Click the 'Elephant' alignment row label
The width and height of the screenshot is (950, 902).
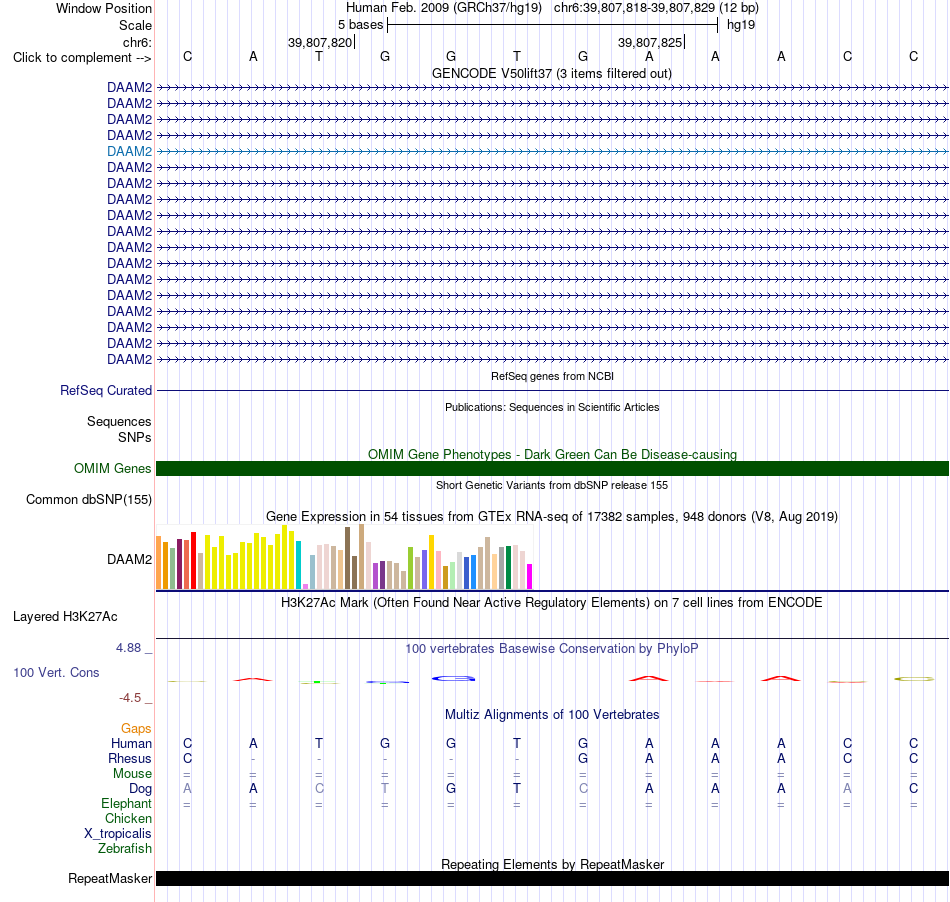(x=126, y=804)
